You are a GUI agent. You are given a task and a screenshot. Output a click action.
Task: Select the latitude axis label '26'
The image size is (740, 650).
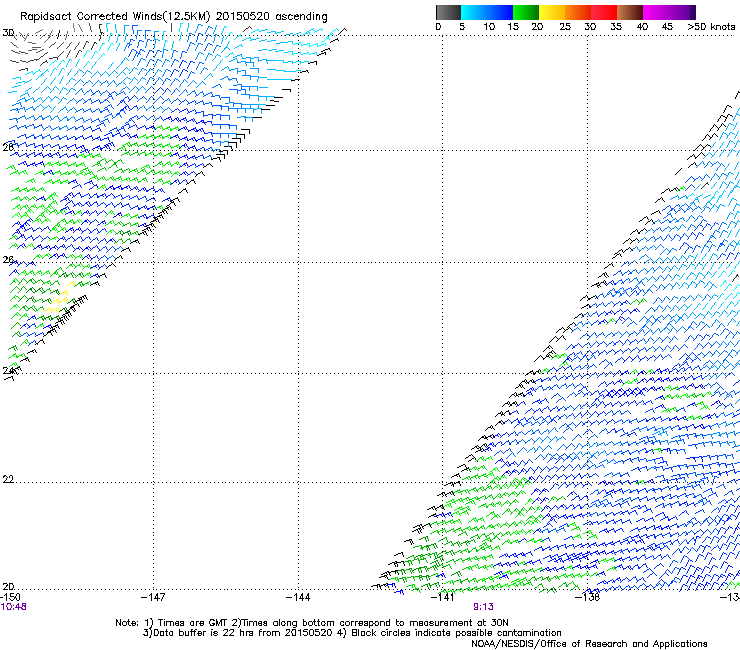pos(8,260)
